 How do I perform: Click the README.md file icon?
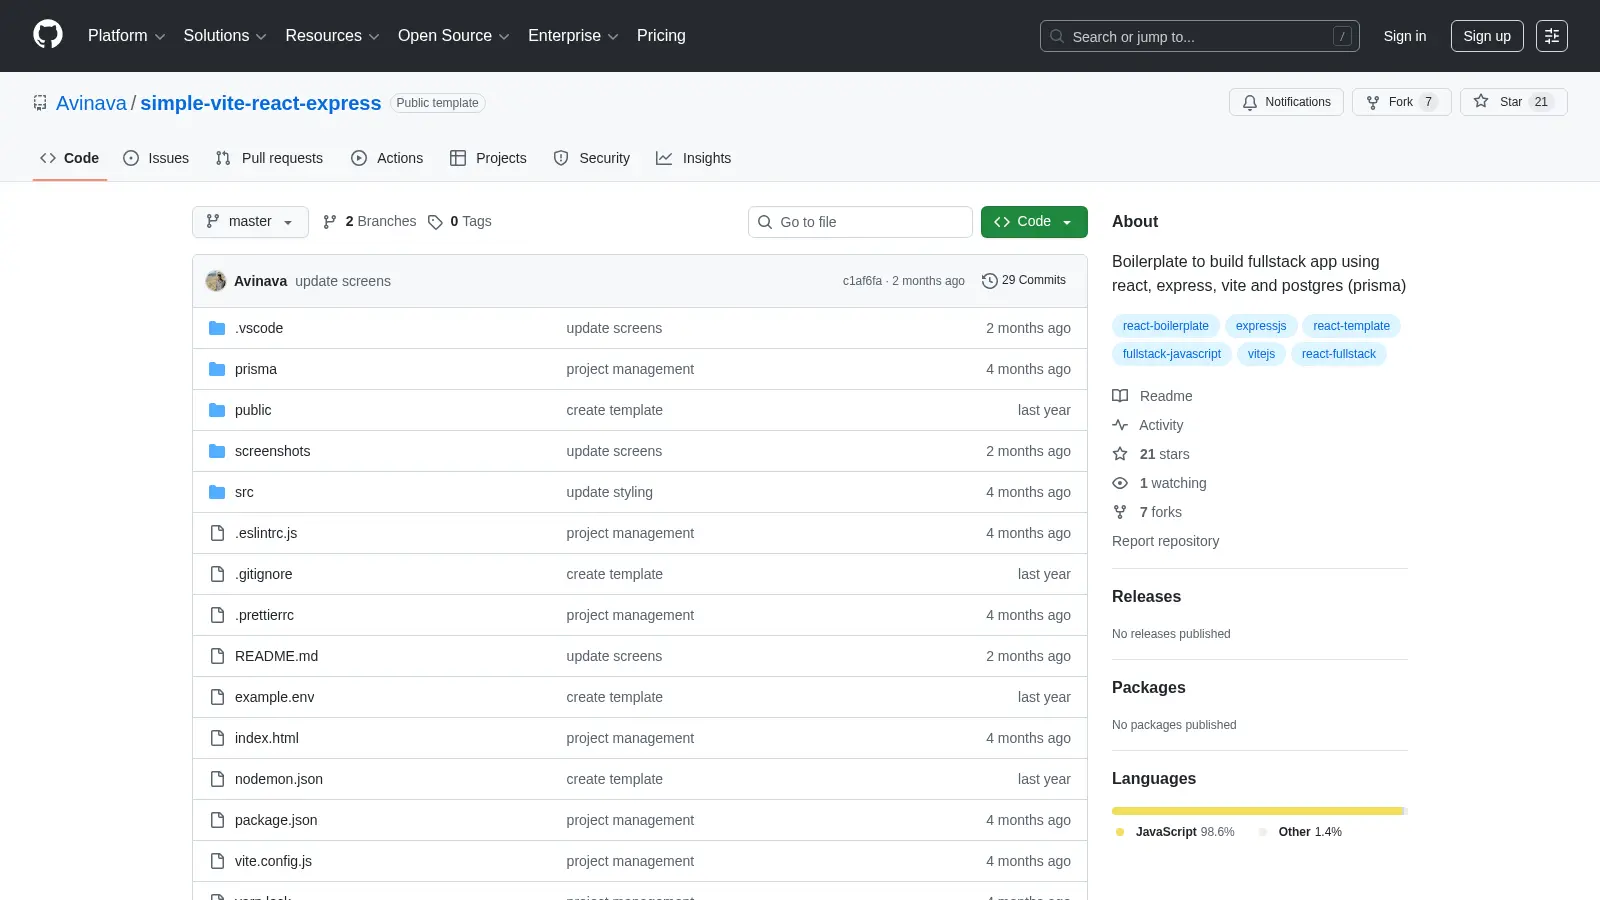pos(217,656)
